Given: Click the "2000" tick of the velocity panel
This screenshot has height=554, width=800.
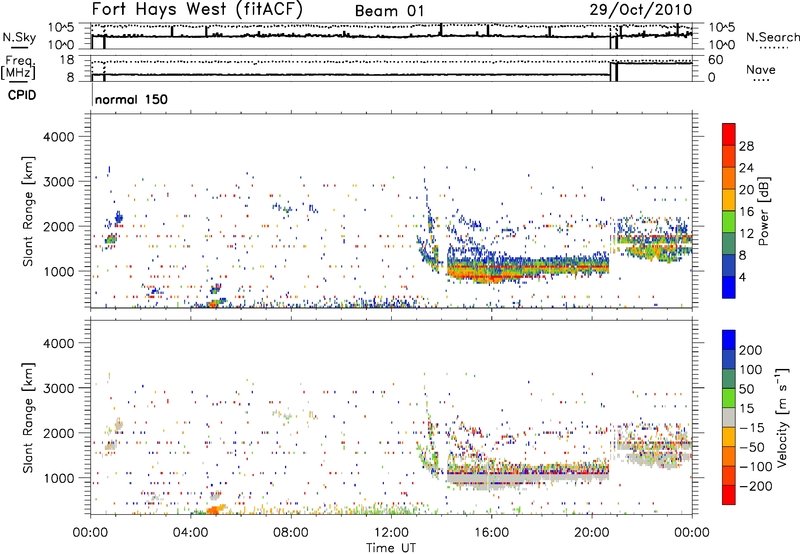Looking at the screenshot, I should (58, 433).
